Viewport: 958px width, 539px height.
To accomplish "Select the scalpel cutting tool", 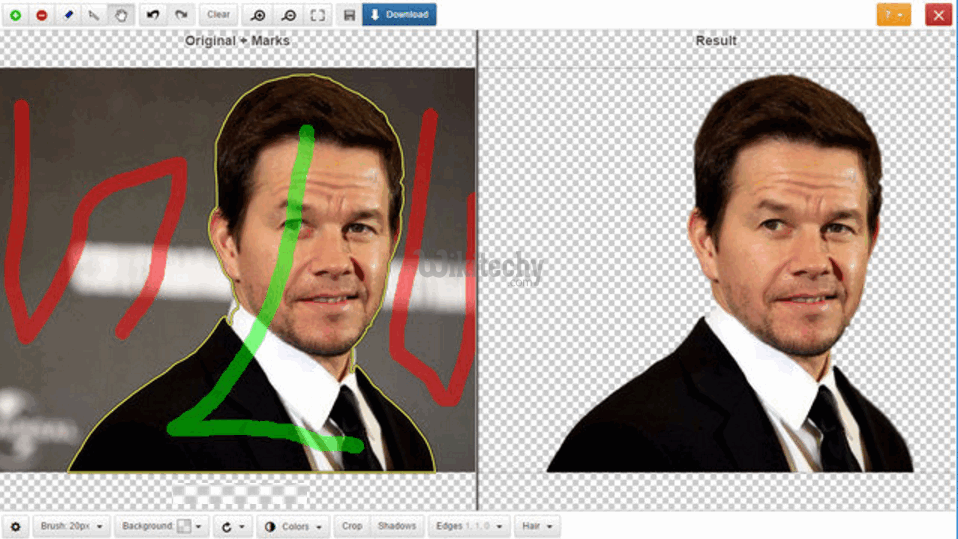I will pyautogui.click(x=94, y=15).
